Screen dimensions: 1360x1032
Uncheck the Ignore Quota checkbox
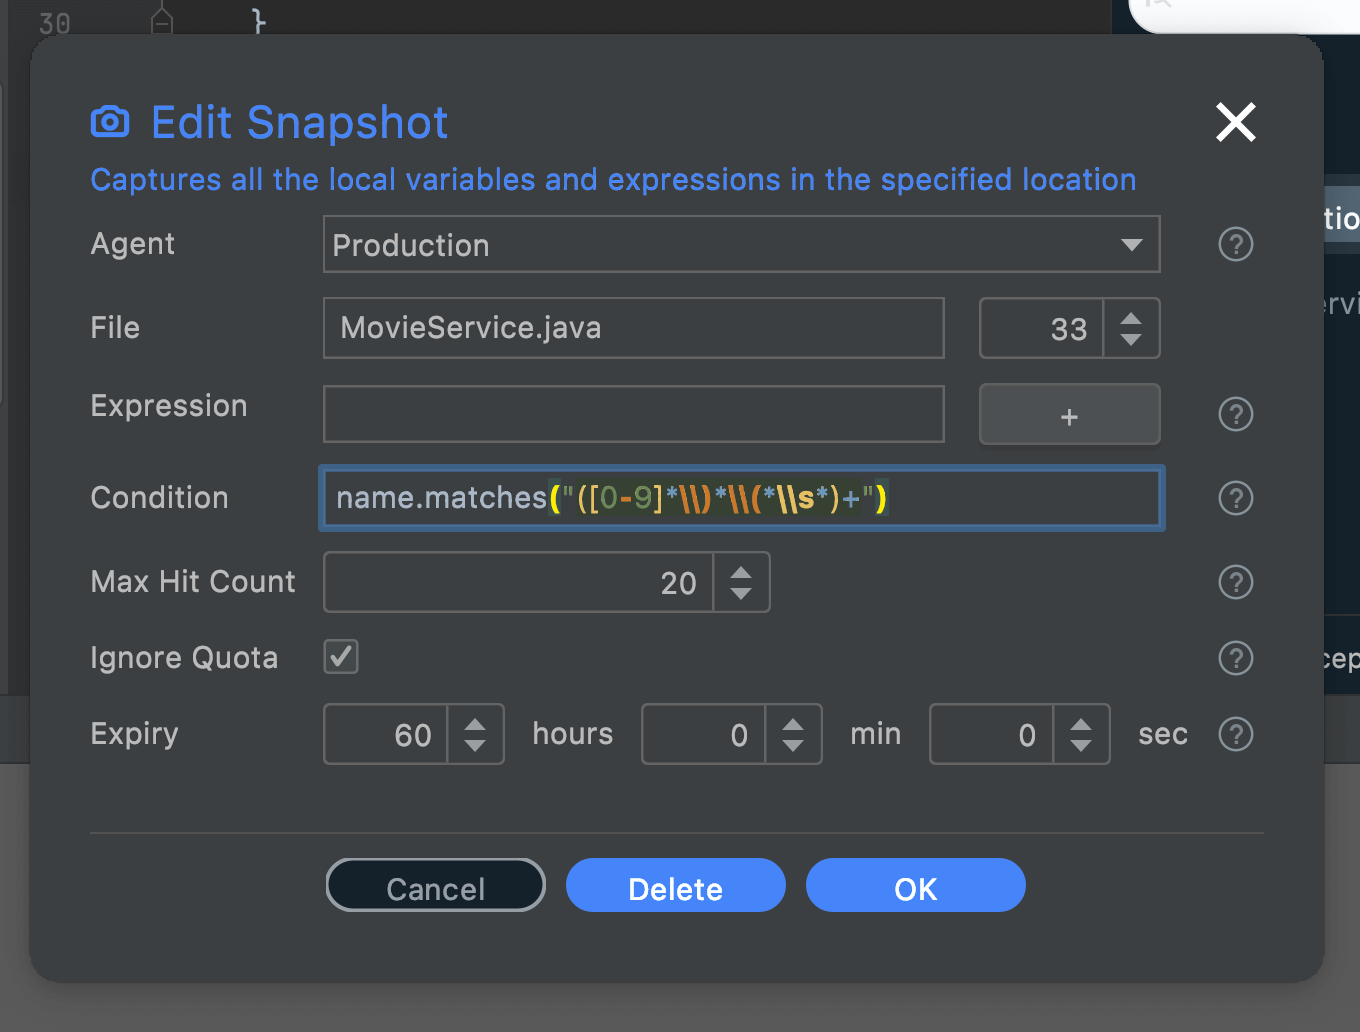click(x=341, y=657)
